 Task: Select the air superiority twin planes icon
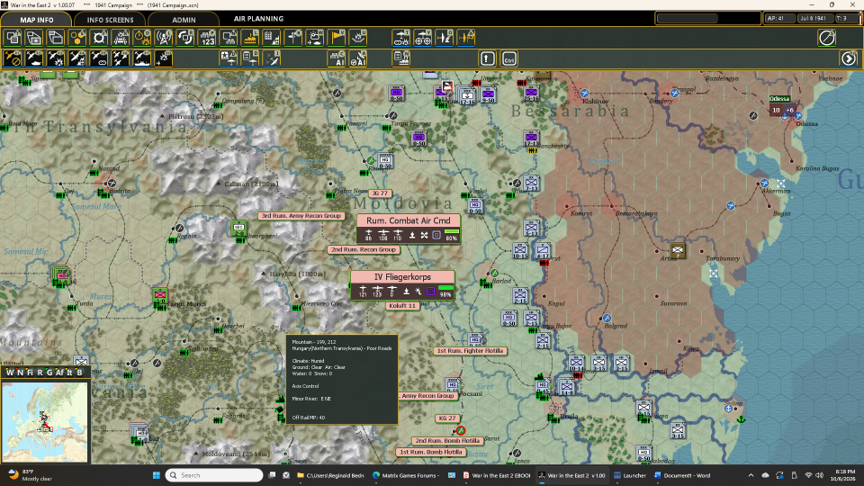coord(120,58)
